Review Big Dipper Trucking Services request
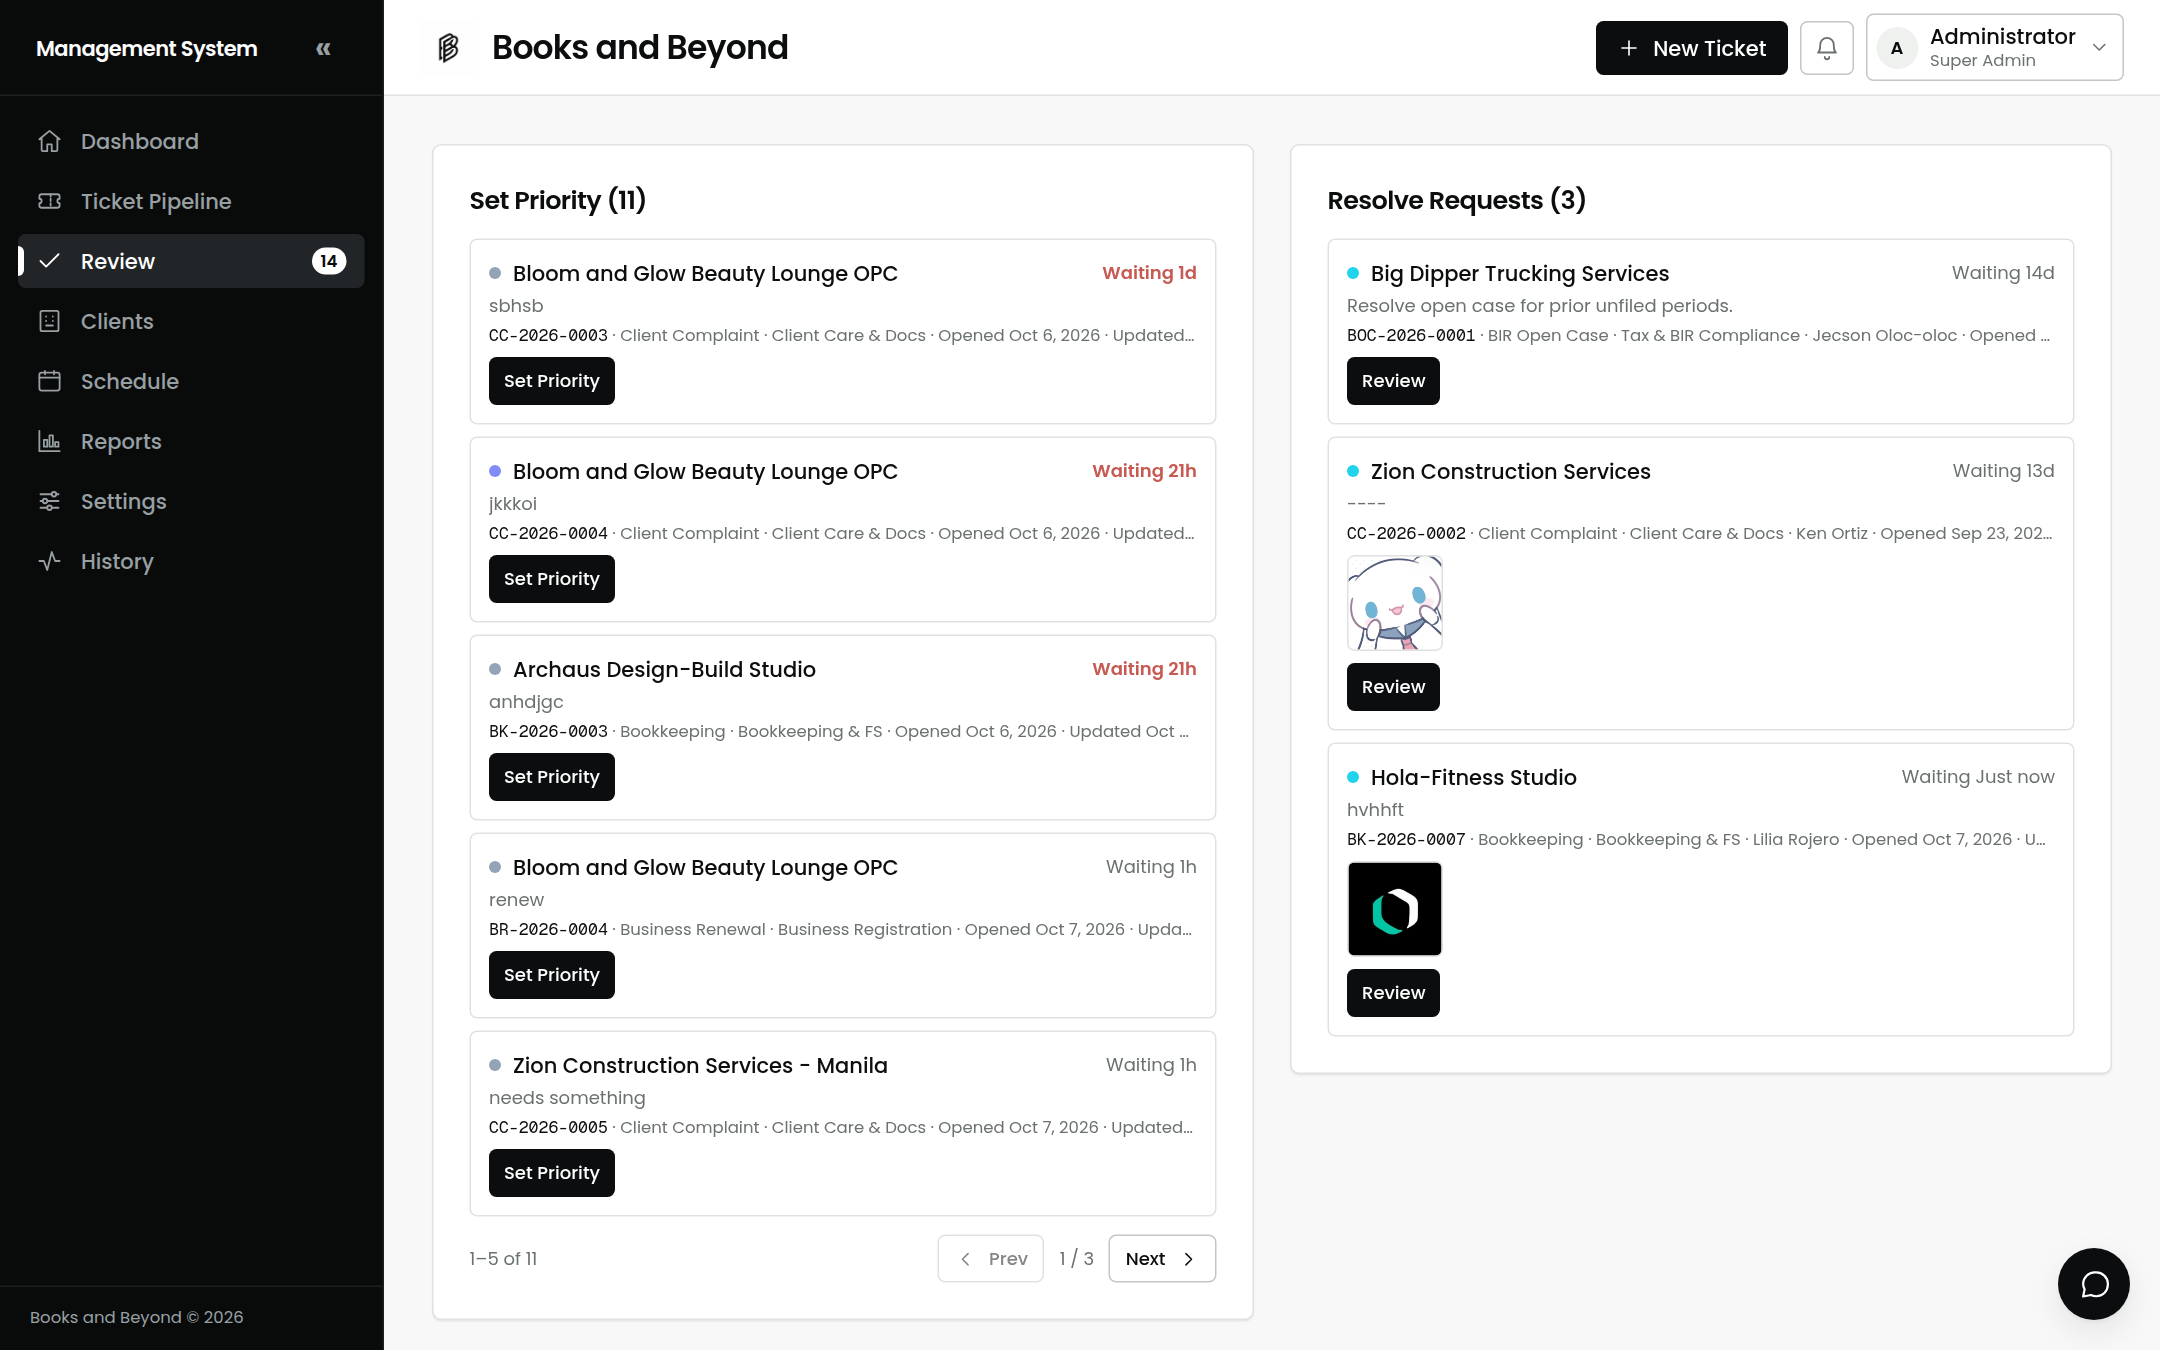The image size is (2160, 1350). (x=1393, y=381)
